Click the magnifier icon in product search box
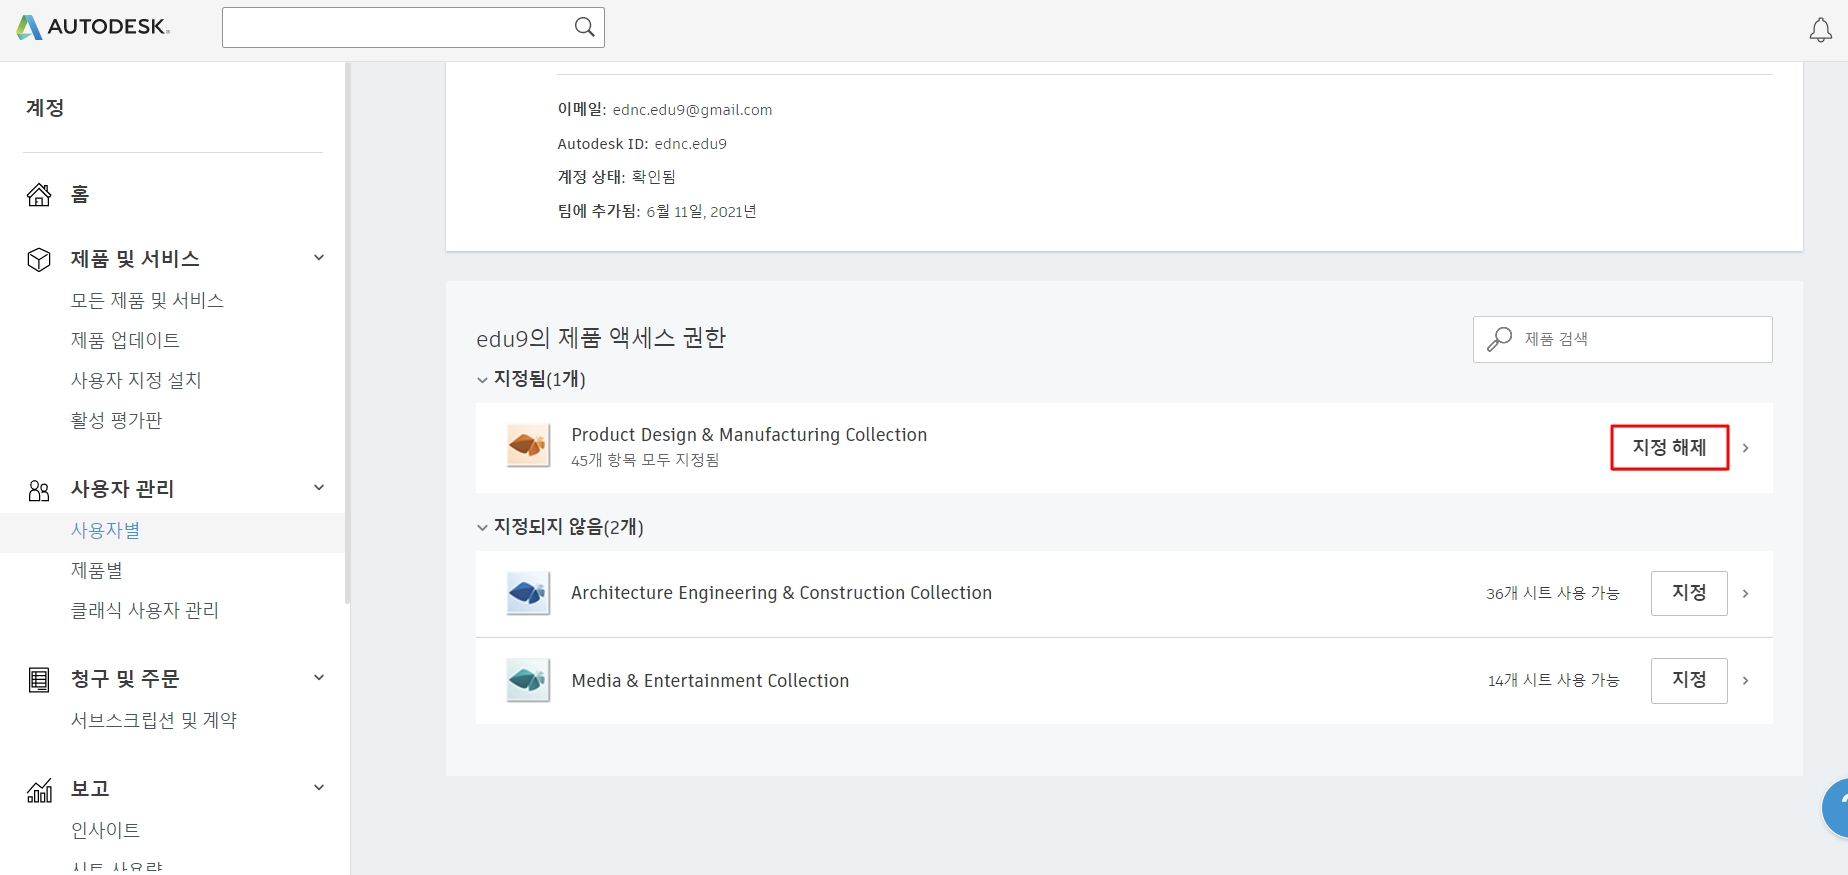This screenshot has width=1848, height=875. 1499,339
